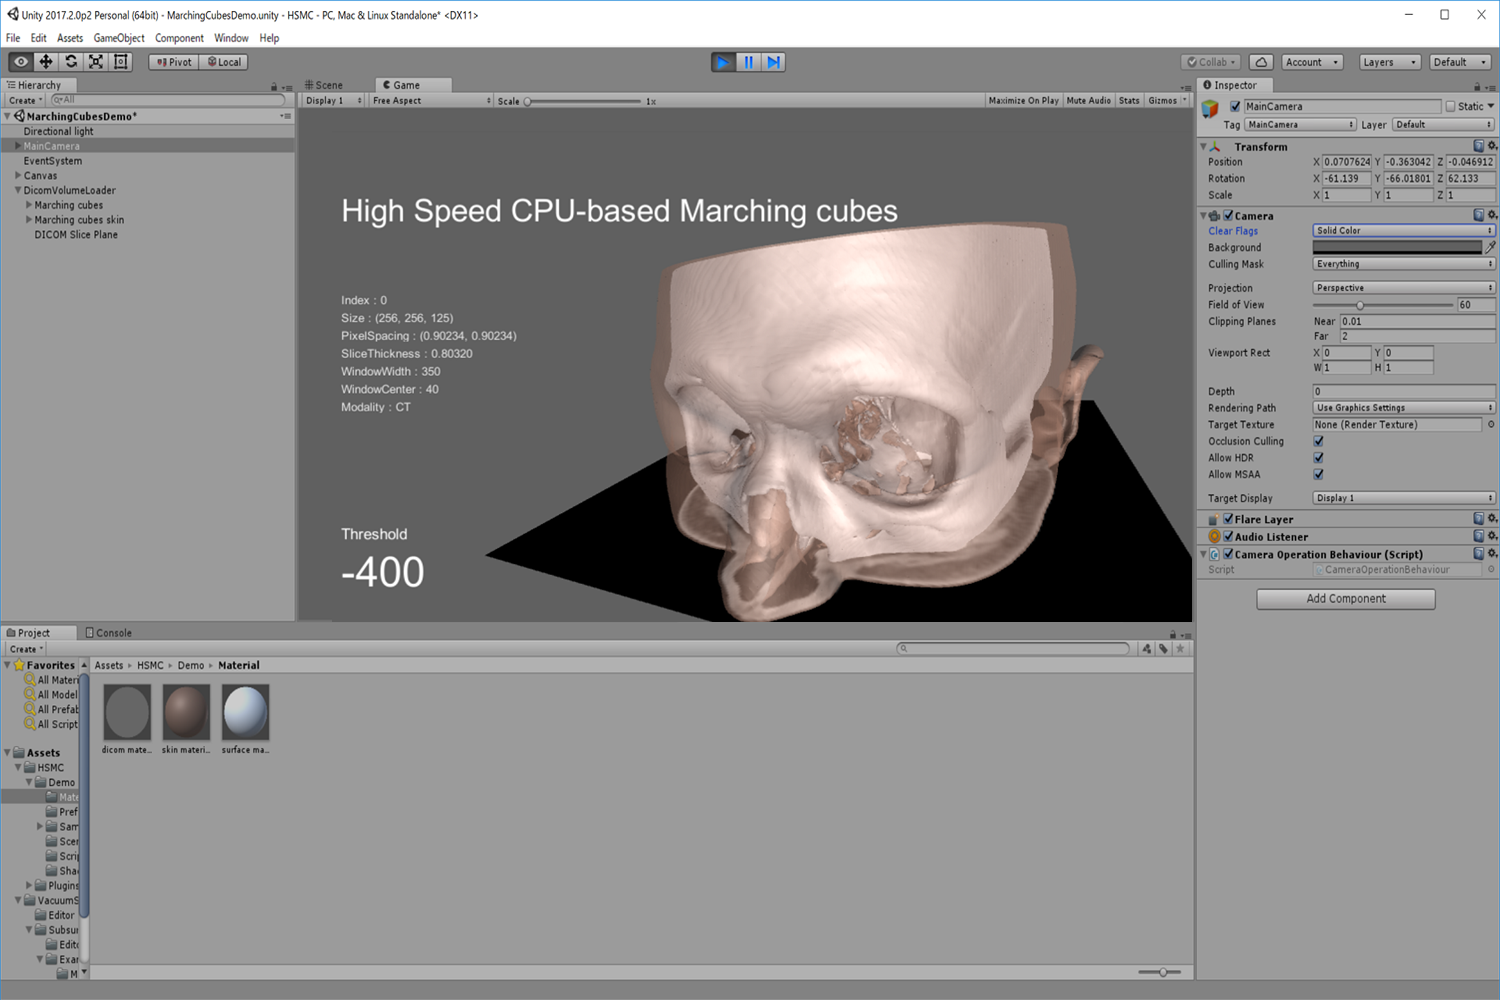Open the Clear Flags dropdown
The width and height of the screenshot is (1500, 1000).
[1403, 231]
